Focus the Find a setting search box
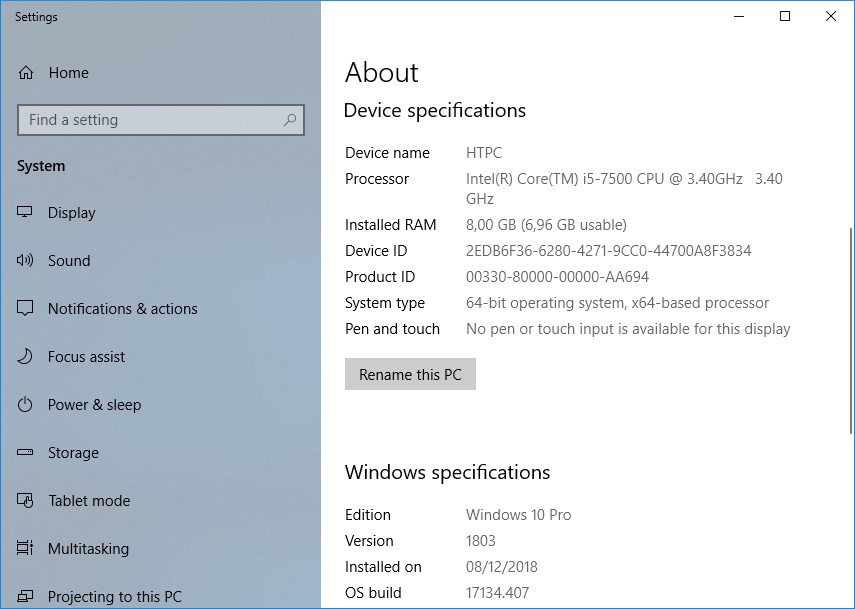The width and height of the screenshot is (855, 609). click(161, 119)
